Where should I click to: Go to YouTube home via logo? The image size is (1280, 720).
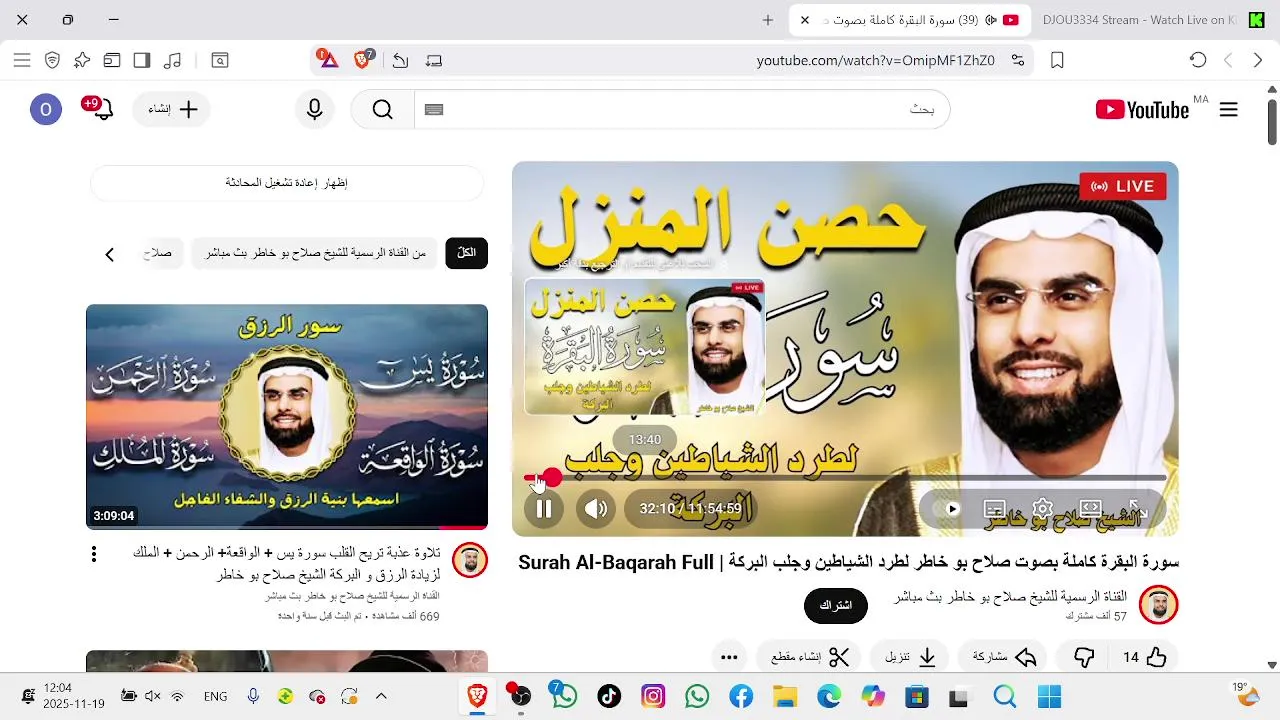click(x=1142, y=110)
